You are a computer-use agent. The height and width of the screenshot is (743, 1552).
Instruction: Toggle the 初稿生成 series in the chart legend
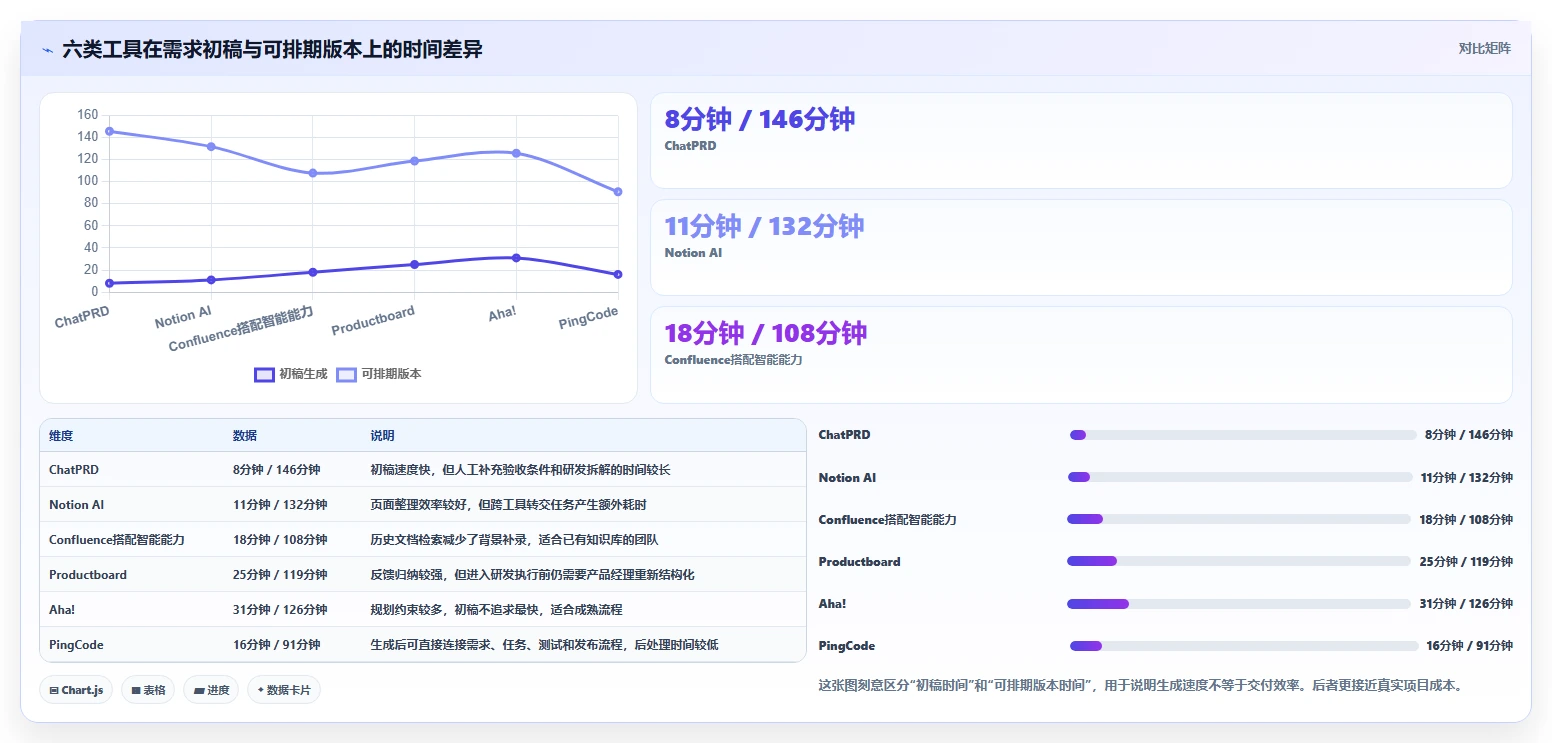(x=291, y=374)
